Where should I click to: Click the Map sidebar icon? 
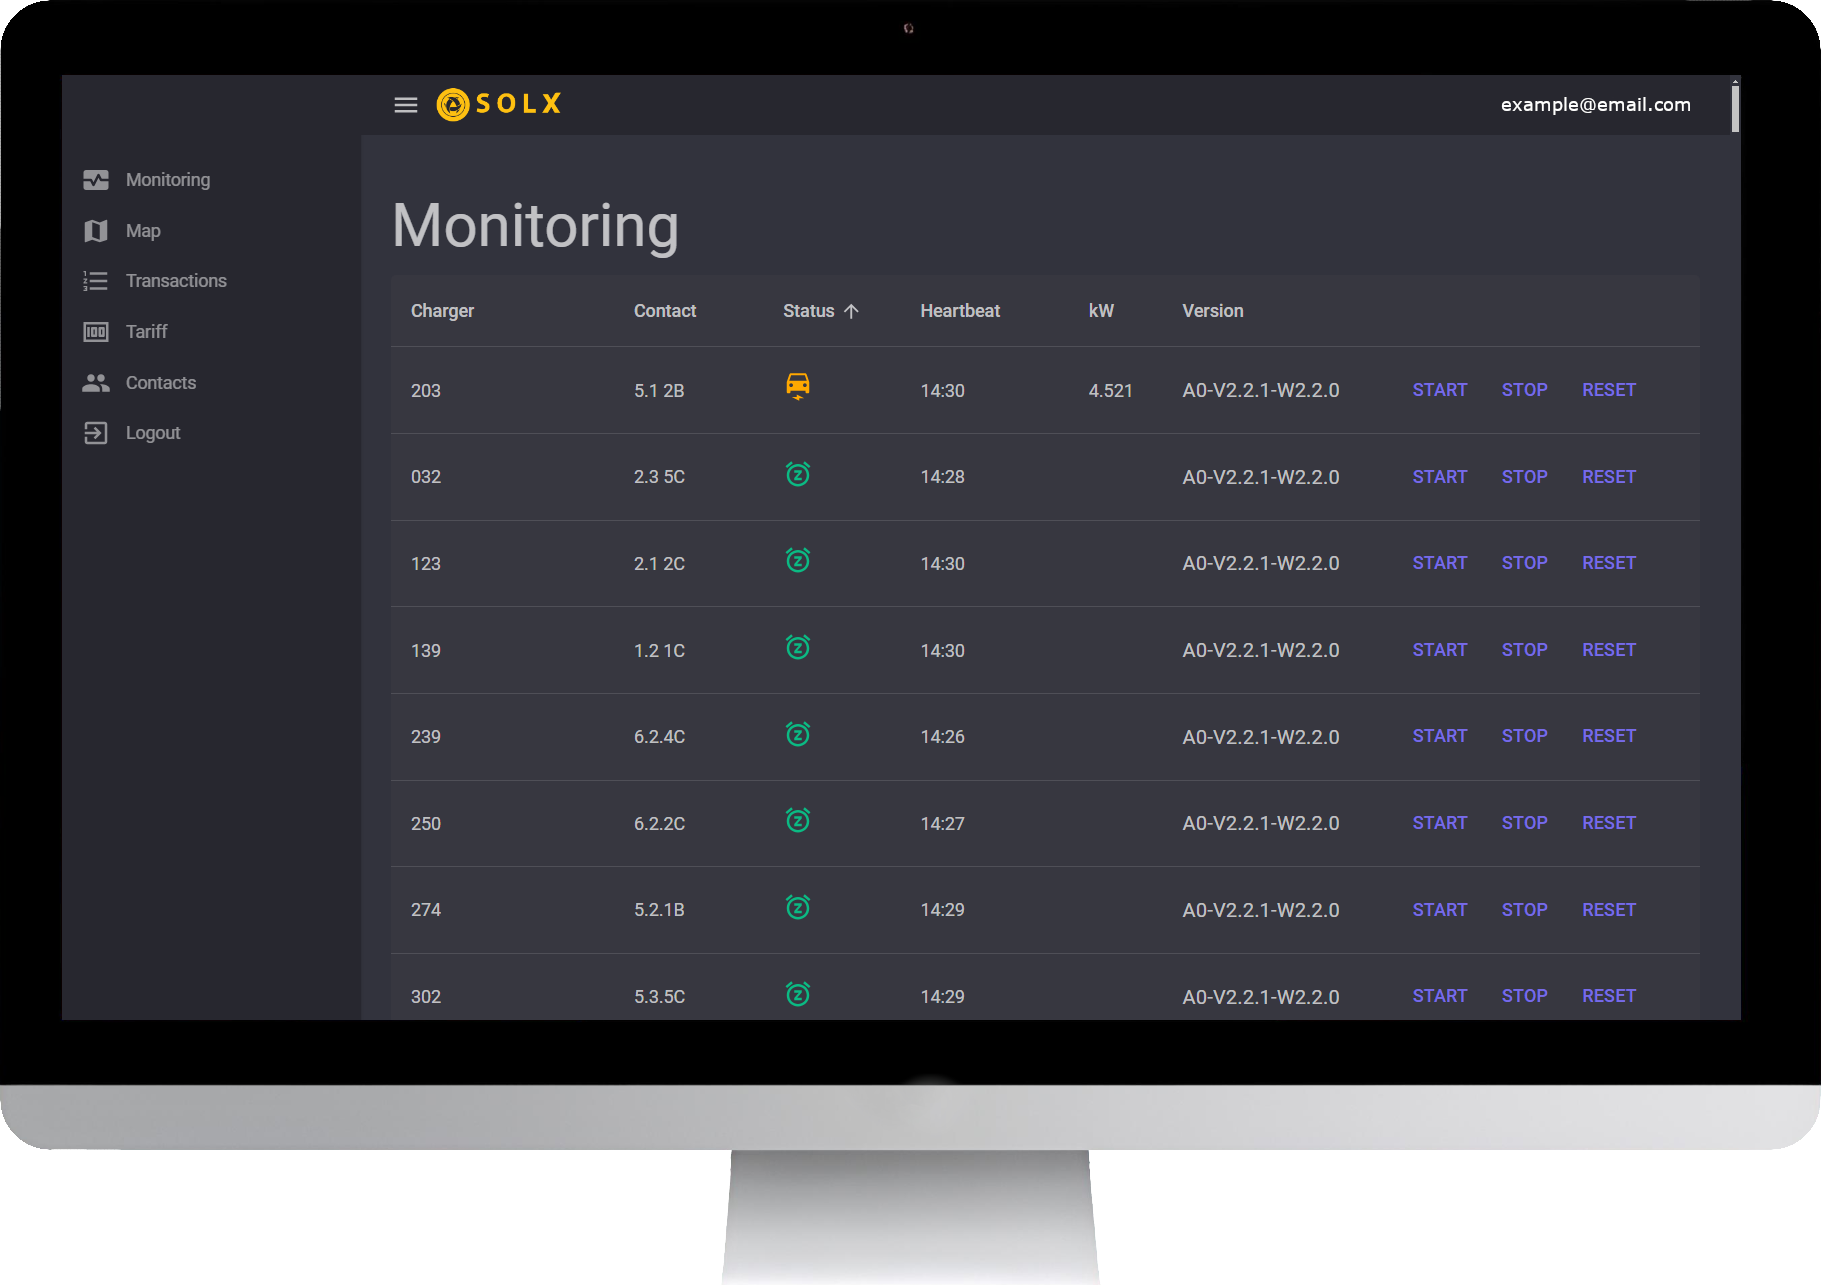pos(96,231)
